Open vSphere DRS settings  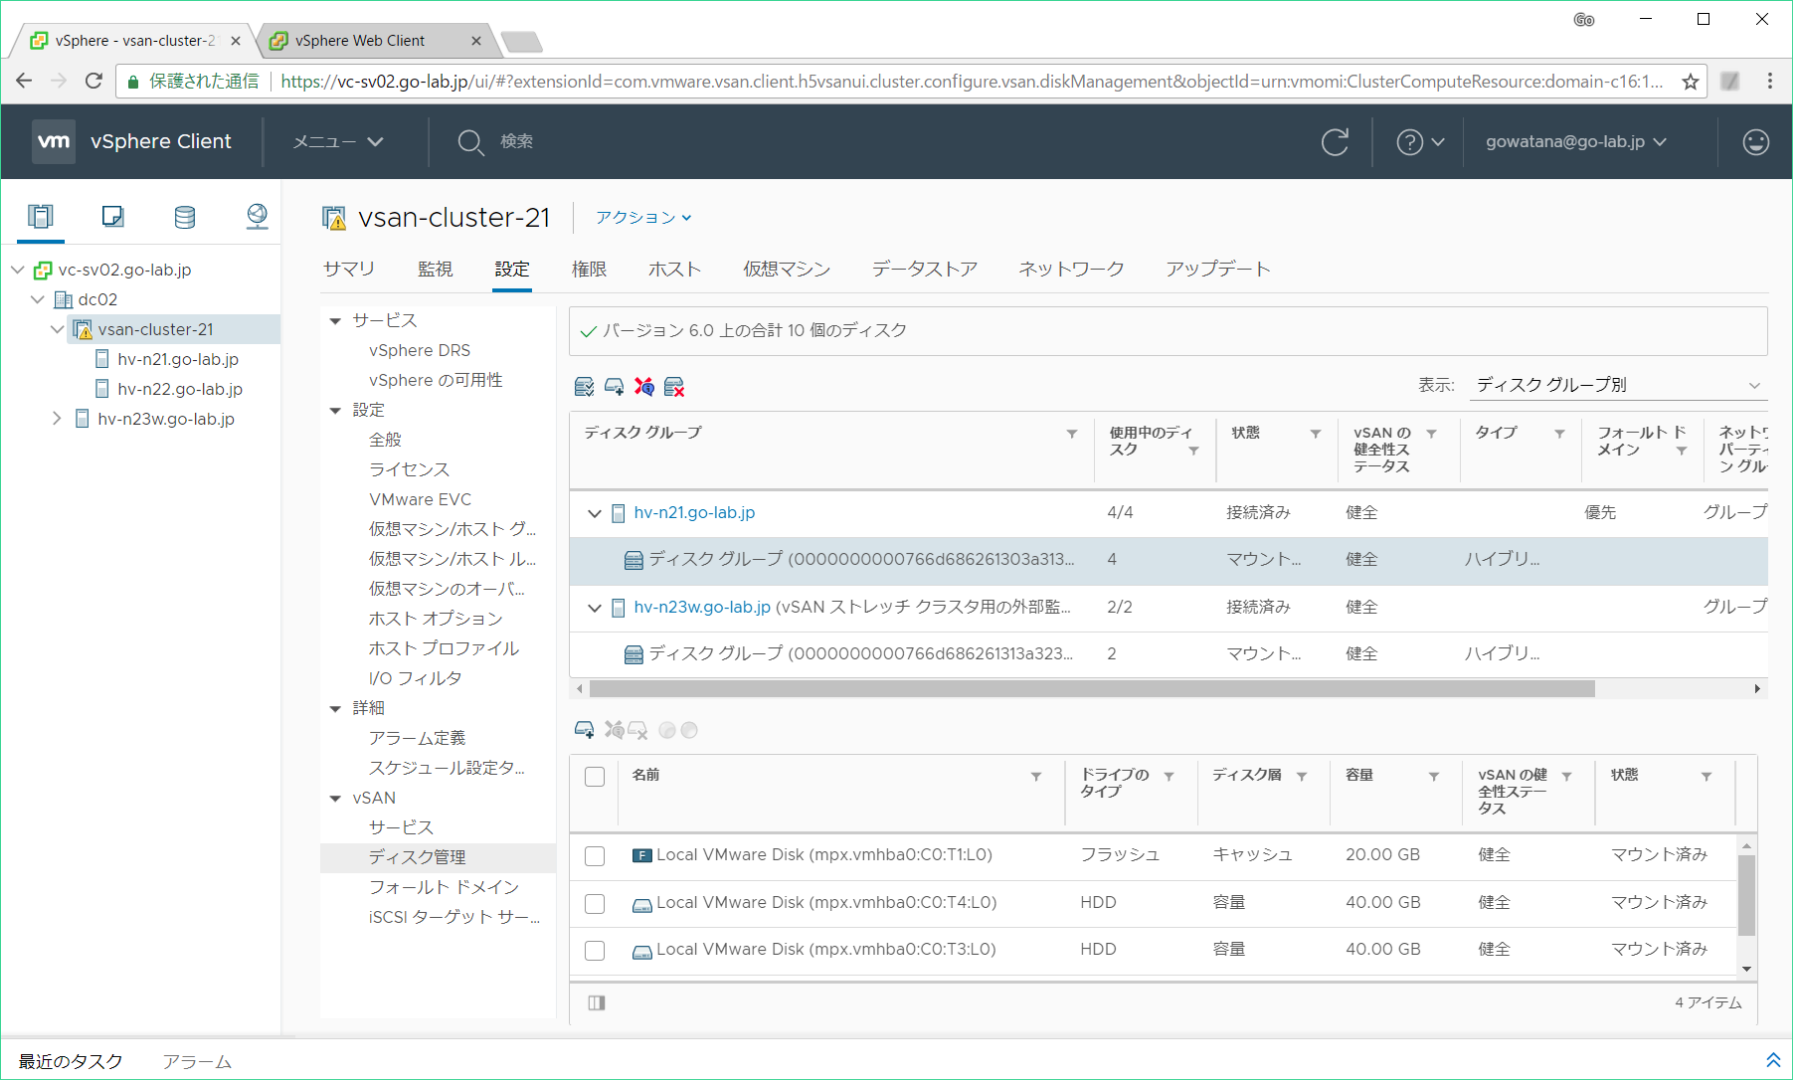(x=419, y=350)
